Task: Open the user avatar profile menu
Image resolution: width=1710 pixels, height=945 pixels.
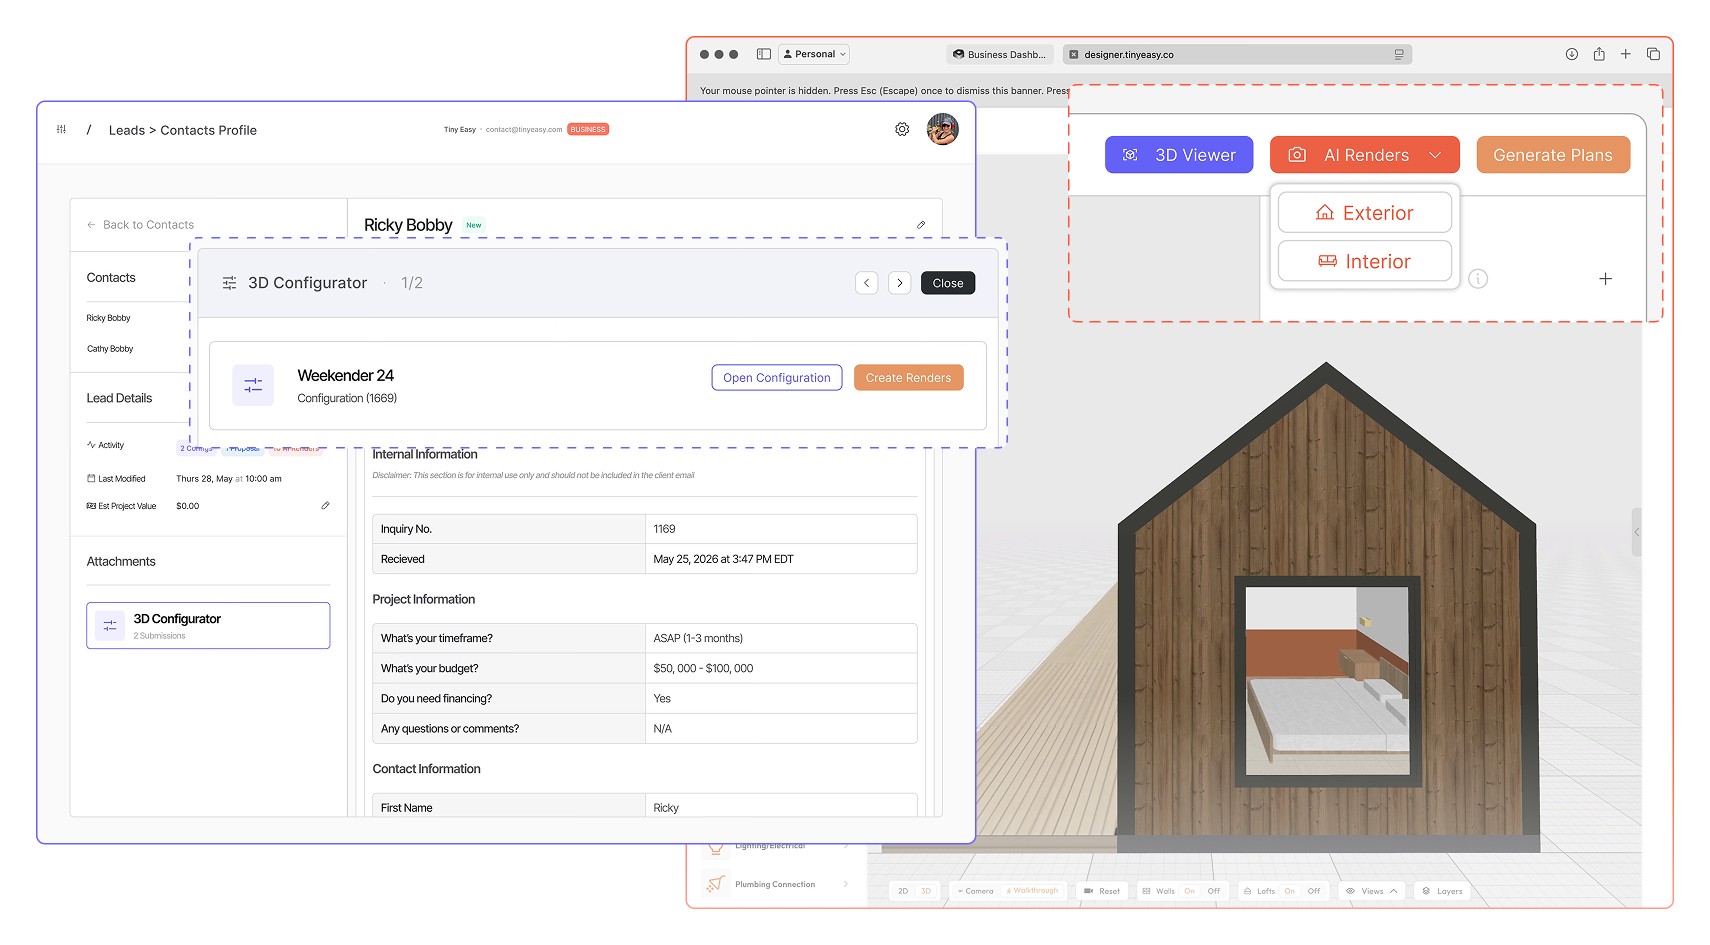Action: (x=942, y=129)
